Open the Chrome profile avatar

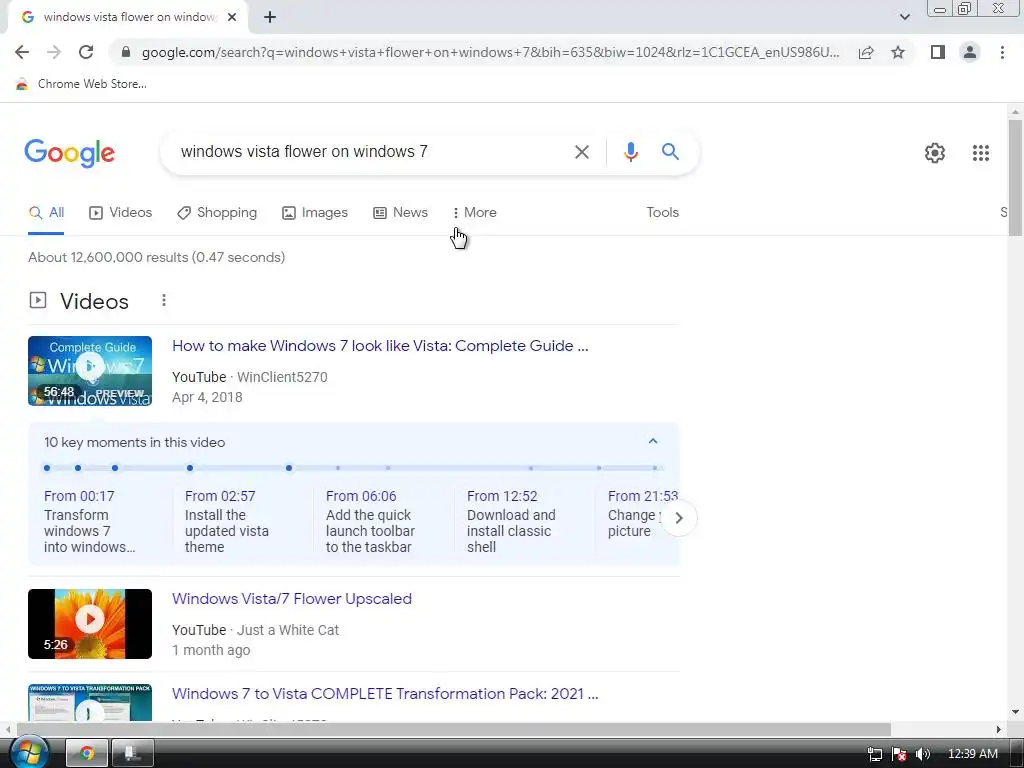pyautogui.click(x=970, y=52)
